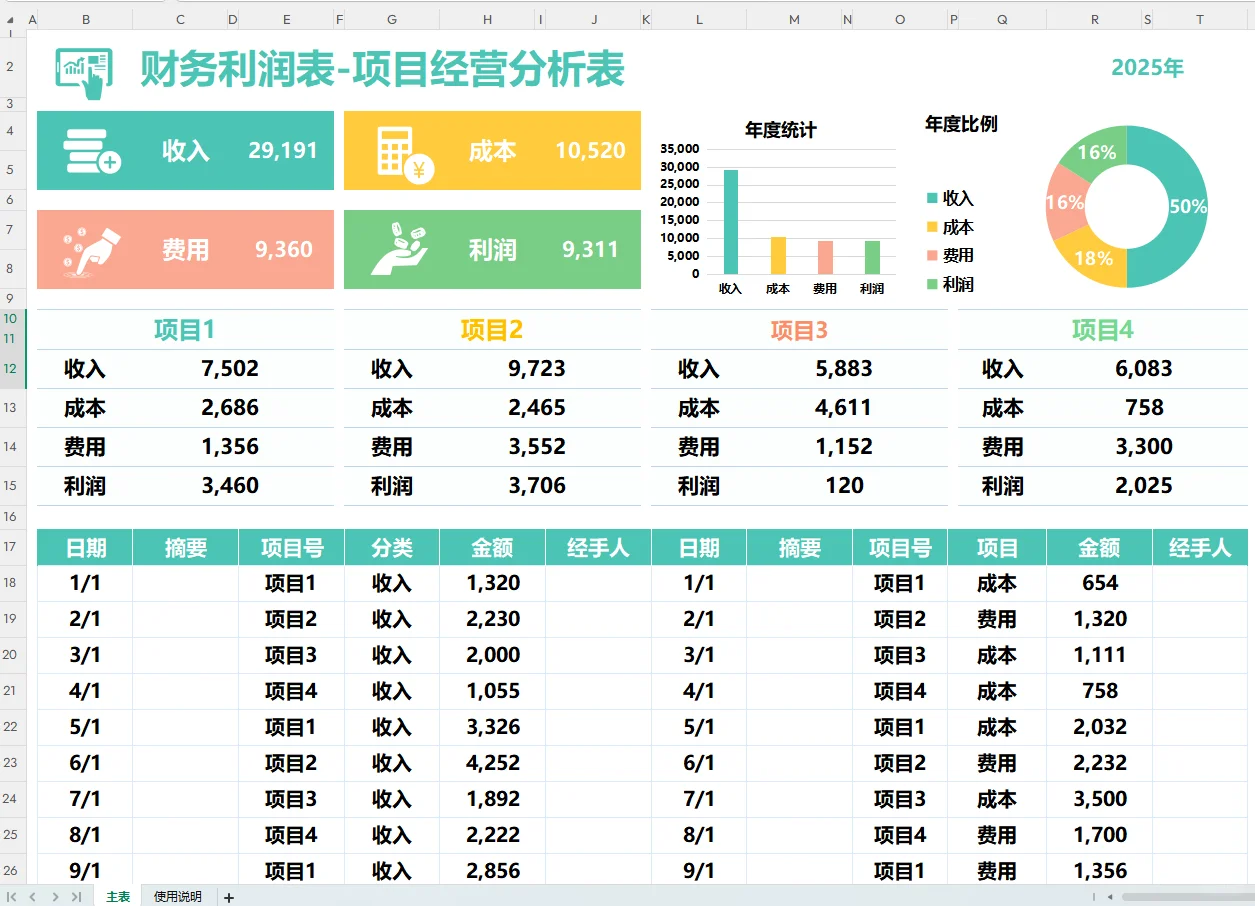Switch to the 使用说明 sheet tab
The height and width of the screenshot is (906, 1255).
click(176, 897)
